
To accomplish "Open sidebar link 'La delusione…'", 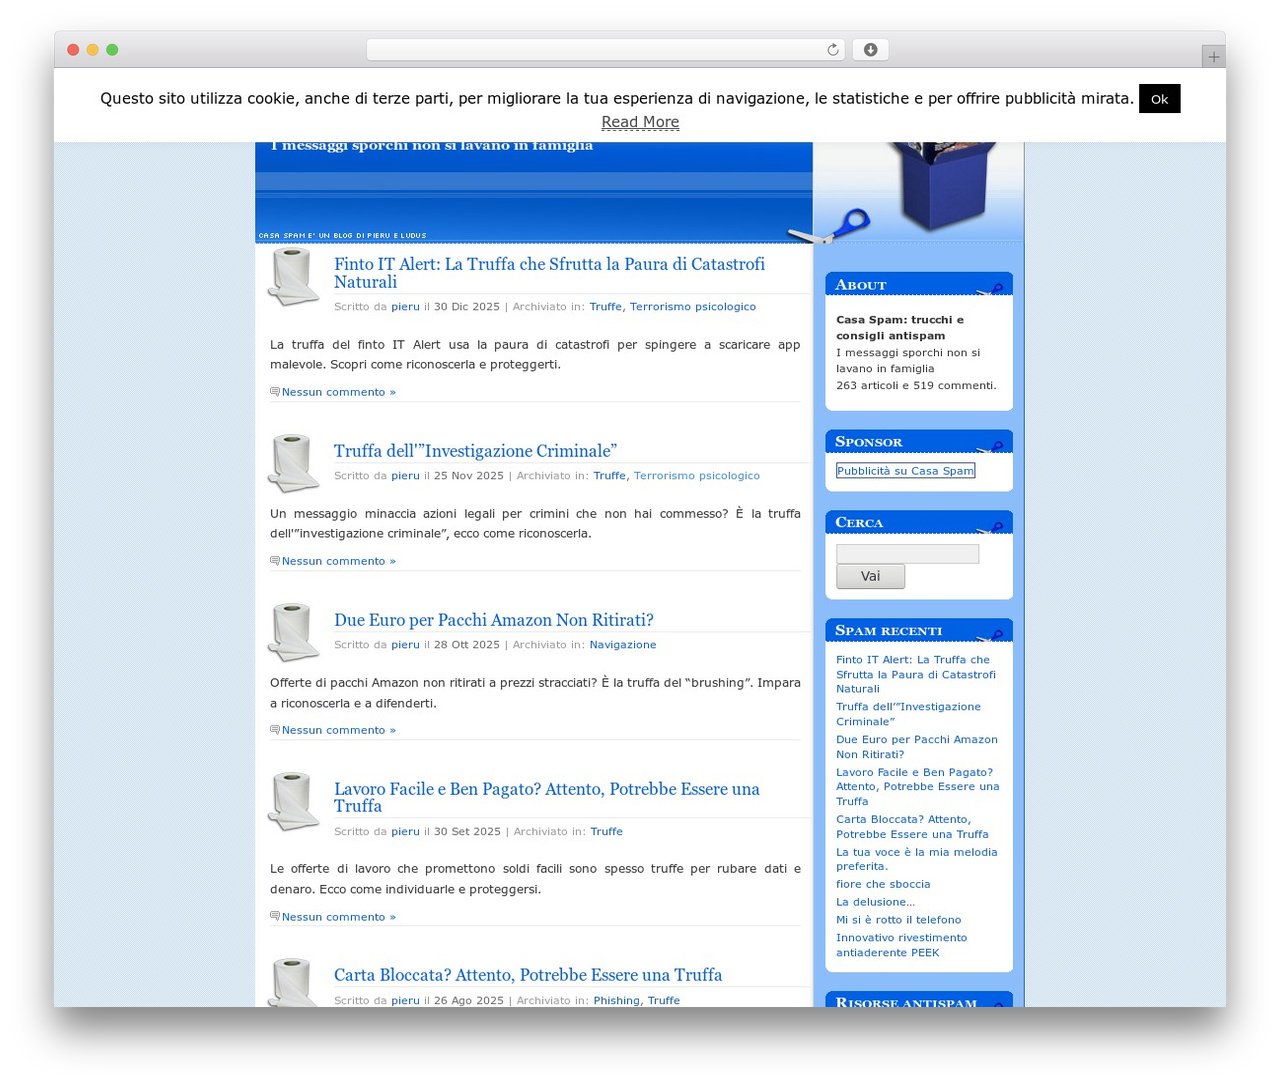I will (x=875, y=902).
